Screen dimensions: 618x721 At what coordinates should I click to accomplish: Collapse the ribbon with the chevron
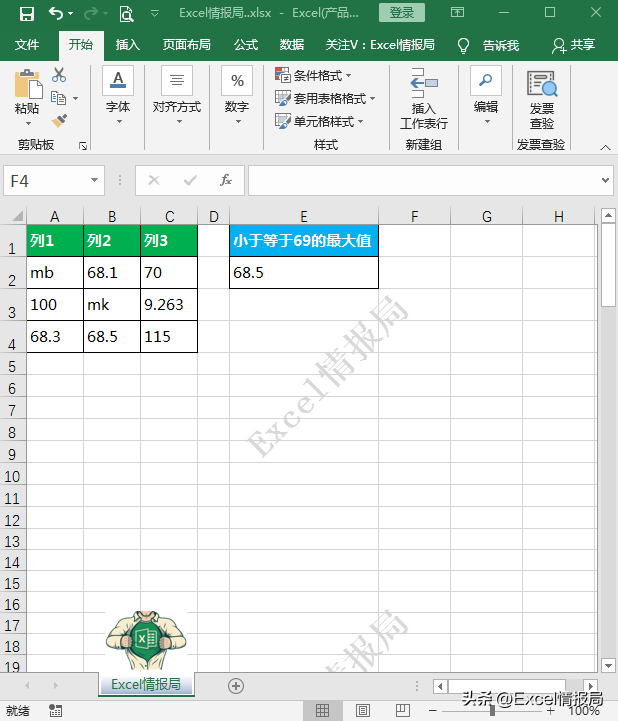[606, 148]
